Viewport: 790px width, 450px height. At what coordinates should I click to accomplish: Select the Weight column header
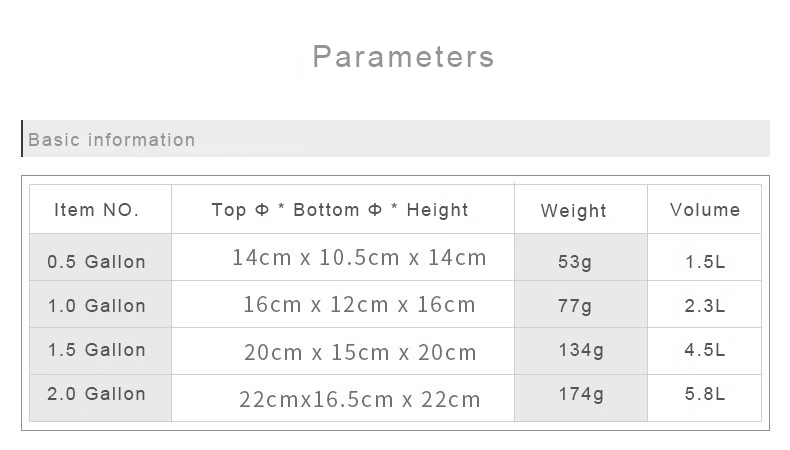click(x=574, y=211)
